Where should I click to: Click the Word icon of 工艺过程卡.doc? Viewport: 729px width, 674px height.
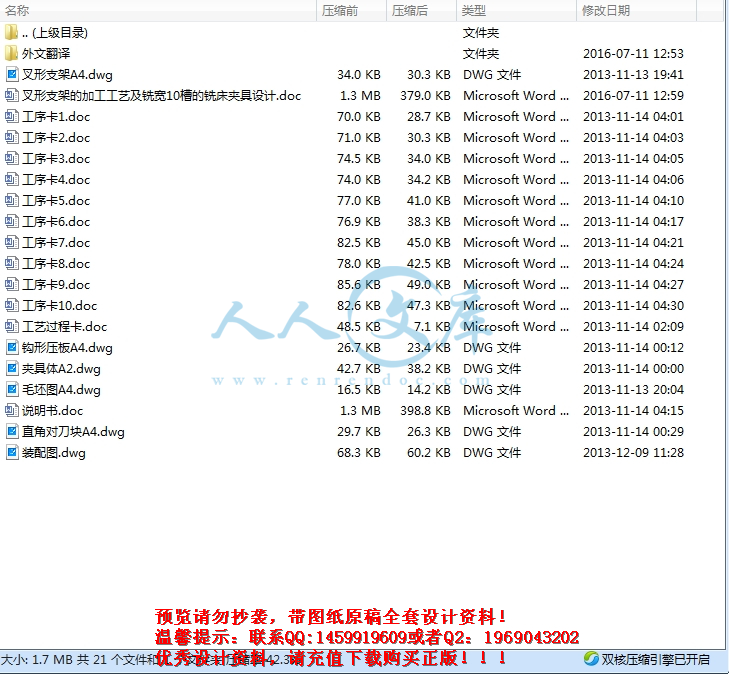tap(12, 326)
